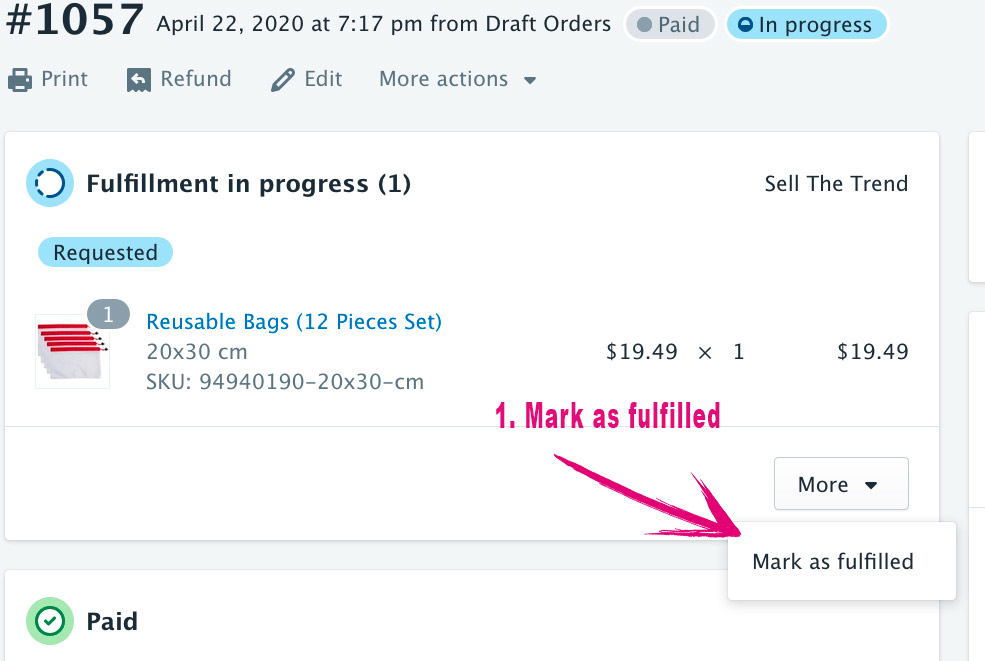This screenshot has width=985, height=661.
Task: Click the quantity badge on product image
Action: pyautogui.click(x=108, y=314)
